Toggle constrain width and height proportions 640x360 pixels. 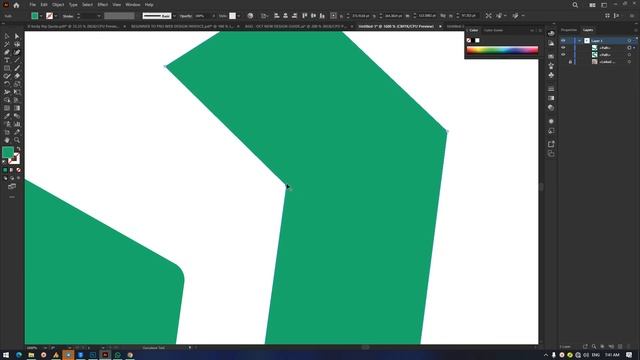tap(443, 16)
